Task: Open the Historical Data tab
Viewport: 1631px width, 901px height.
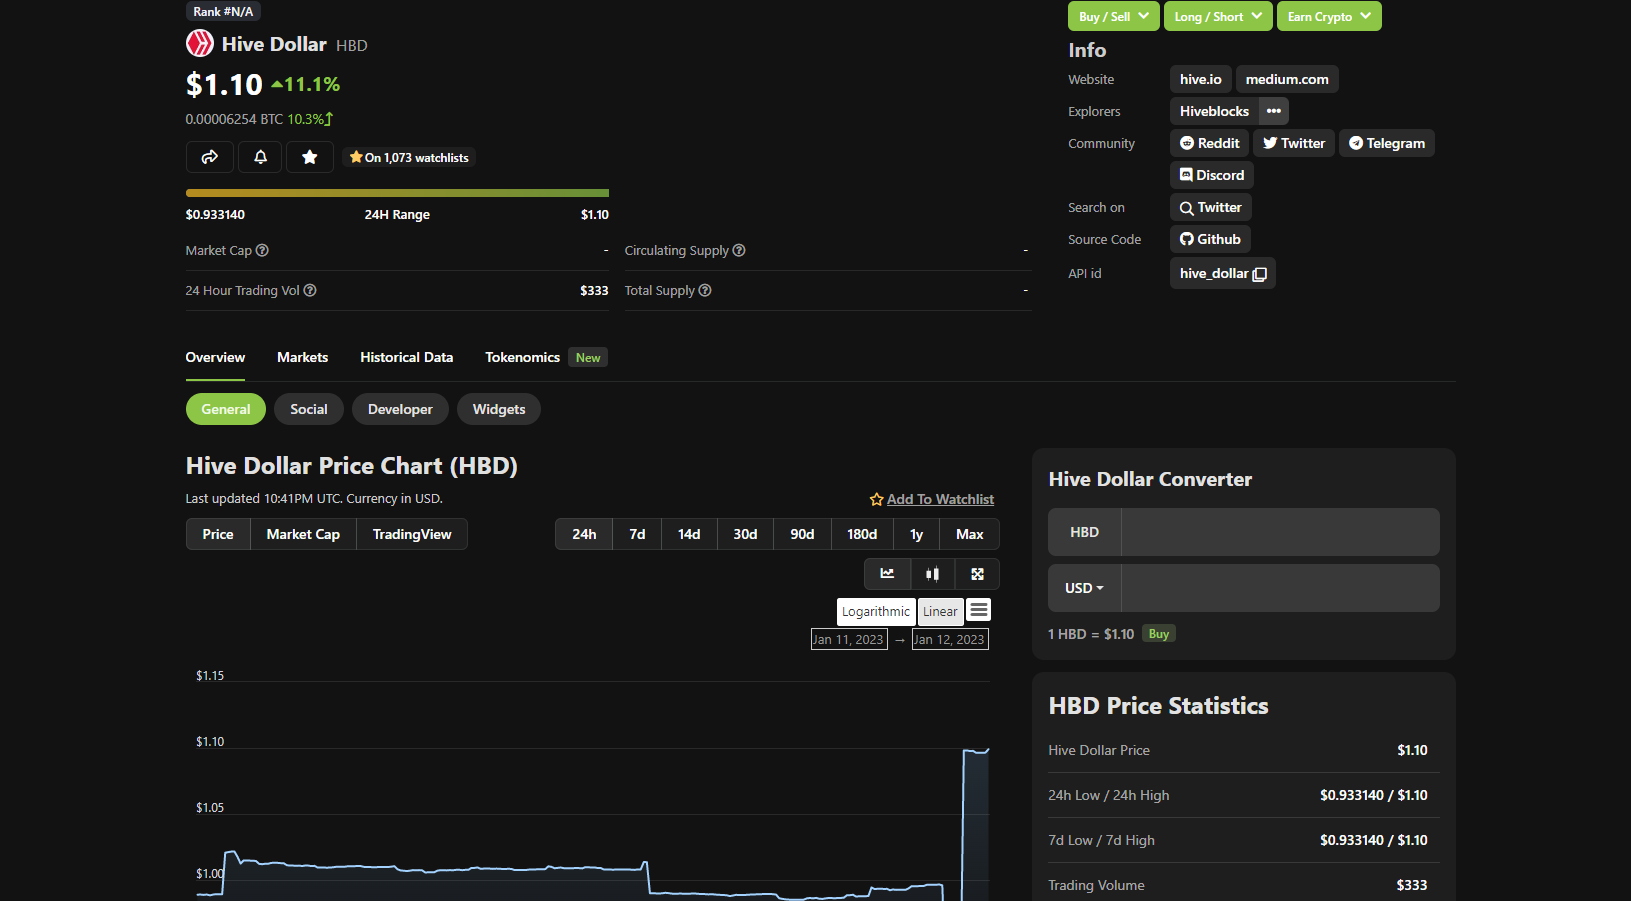Action: 407,357
